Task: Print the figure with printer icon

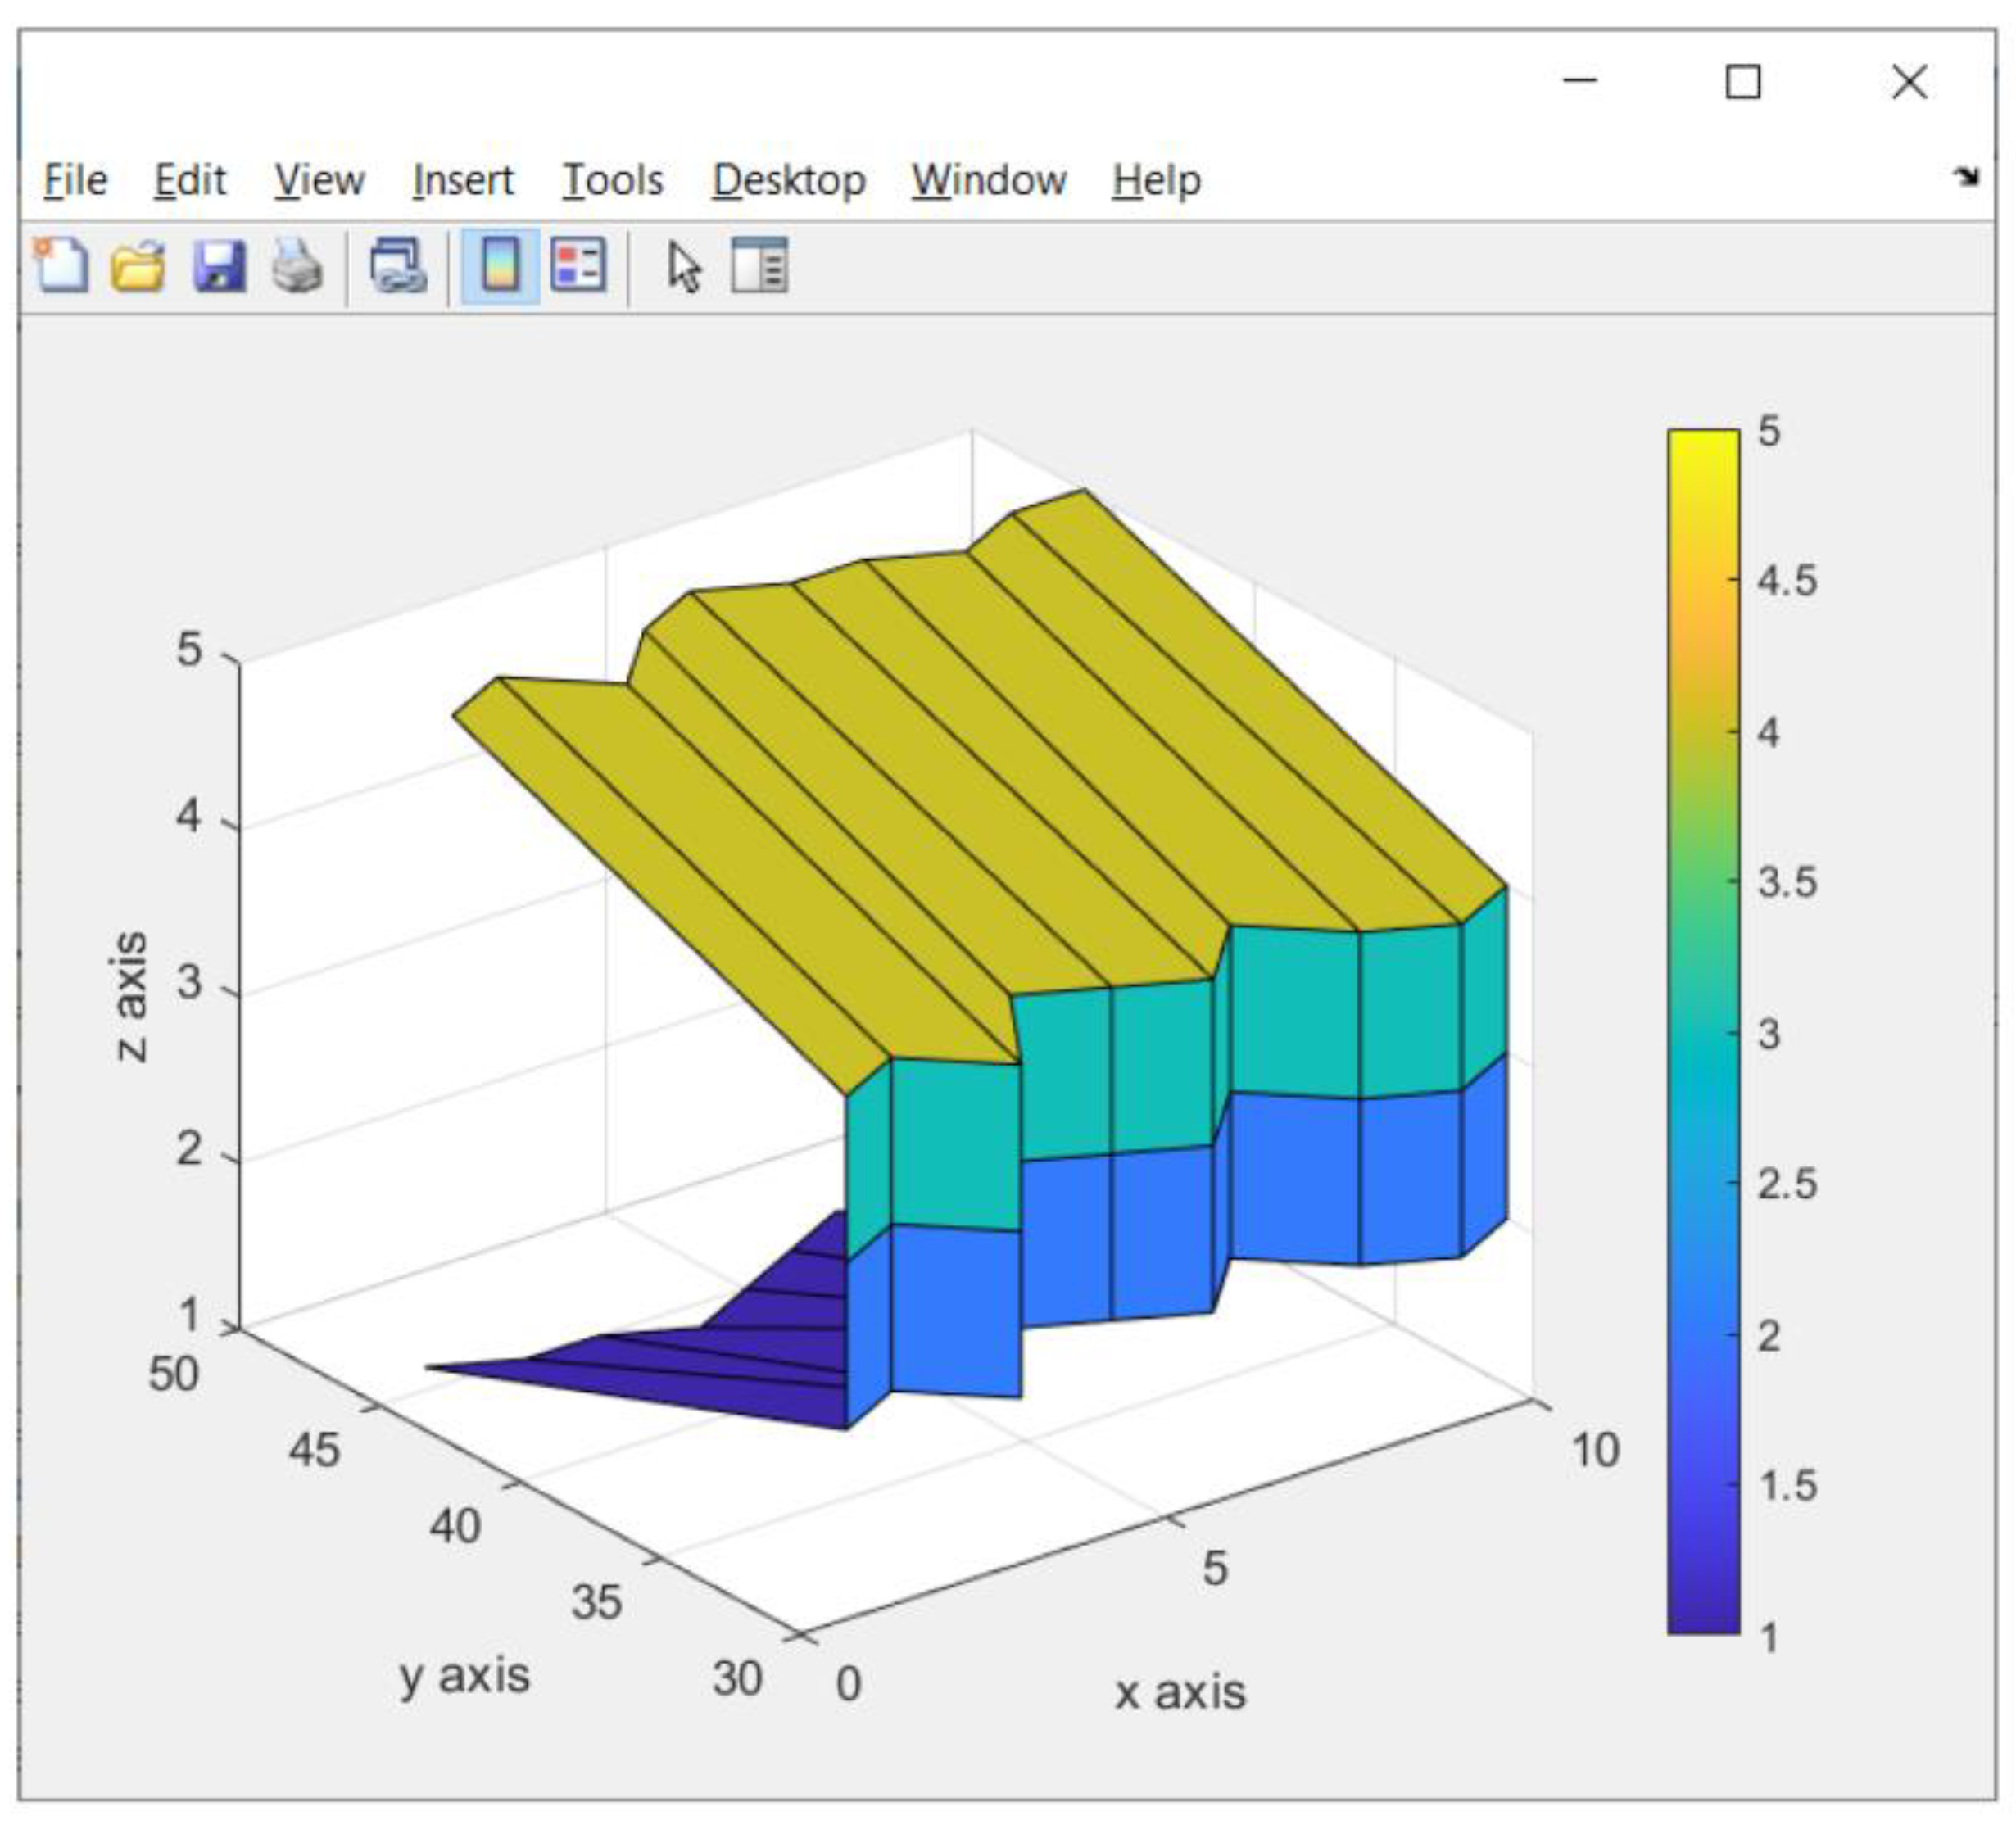Action: tap(297, 267)
